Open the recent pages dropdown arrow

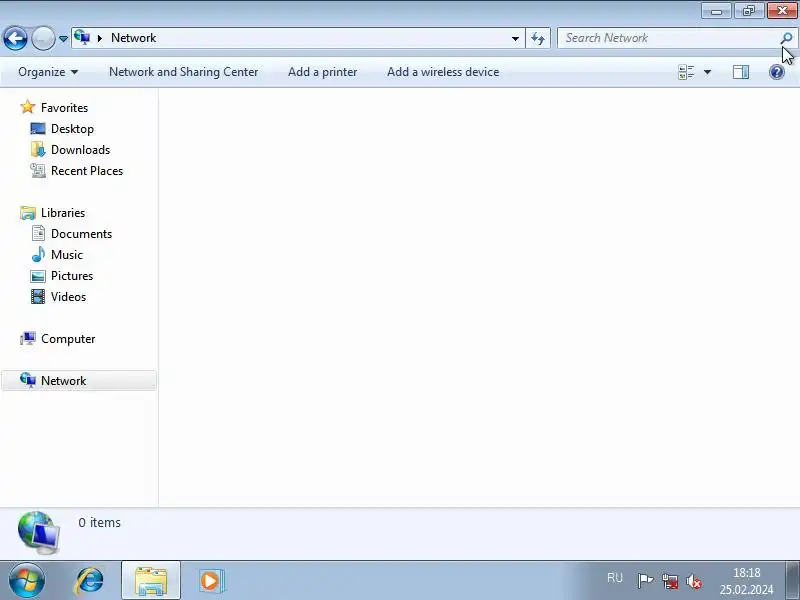[63, 39]
